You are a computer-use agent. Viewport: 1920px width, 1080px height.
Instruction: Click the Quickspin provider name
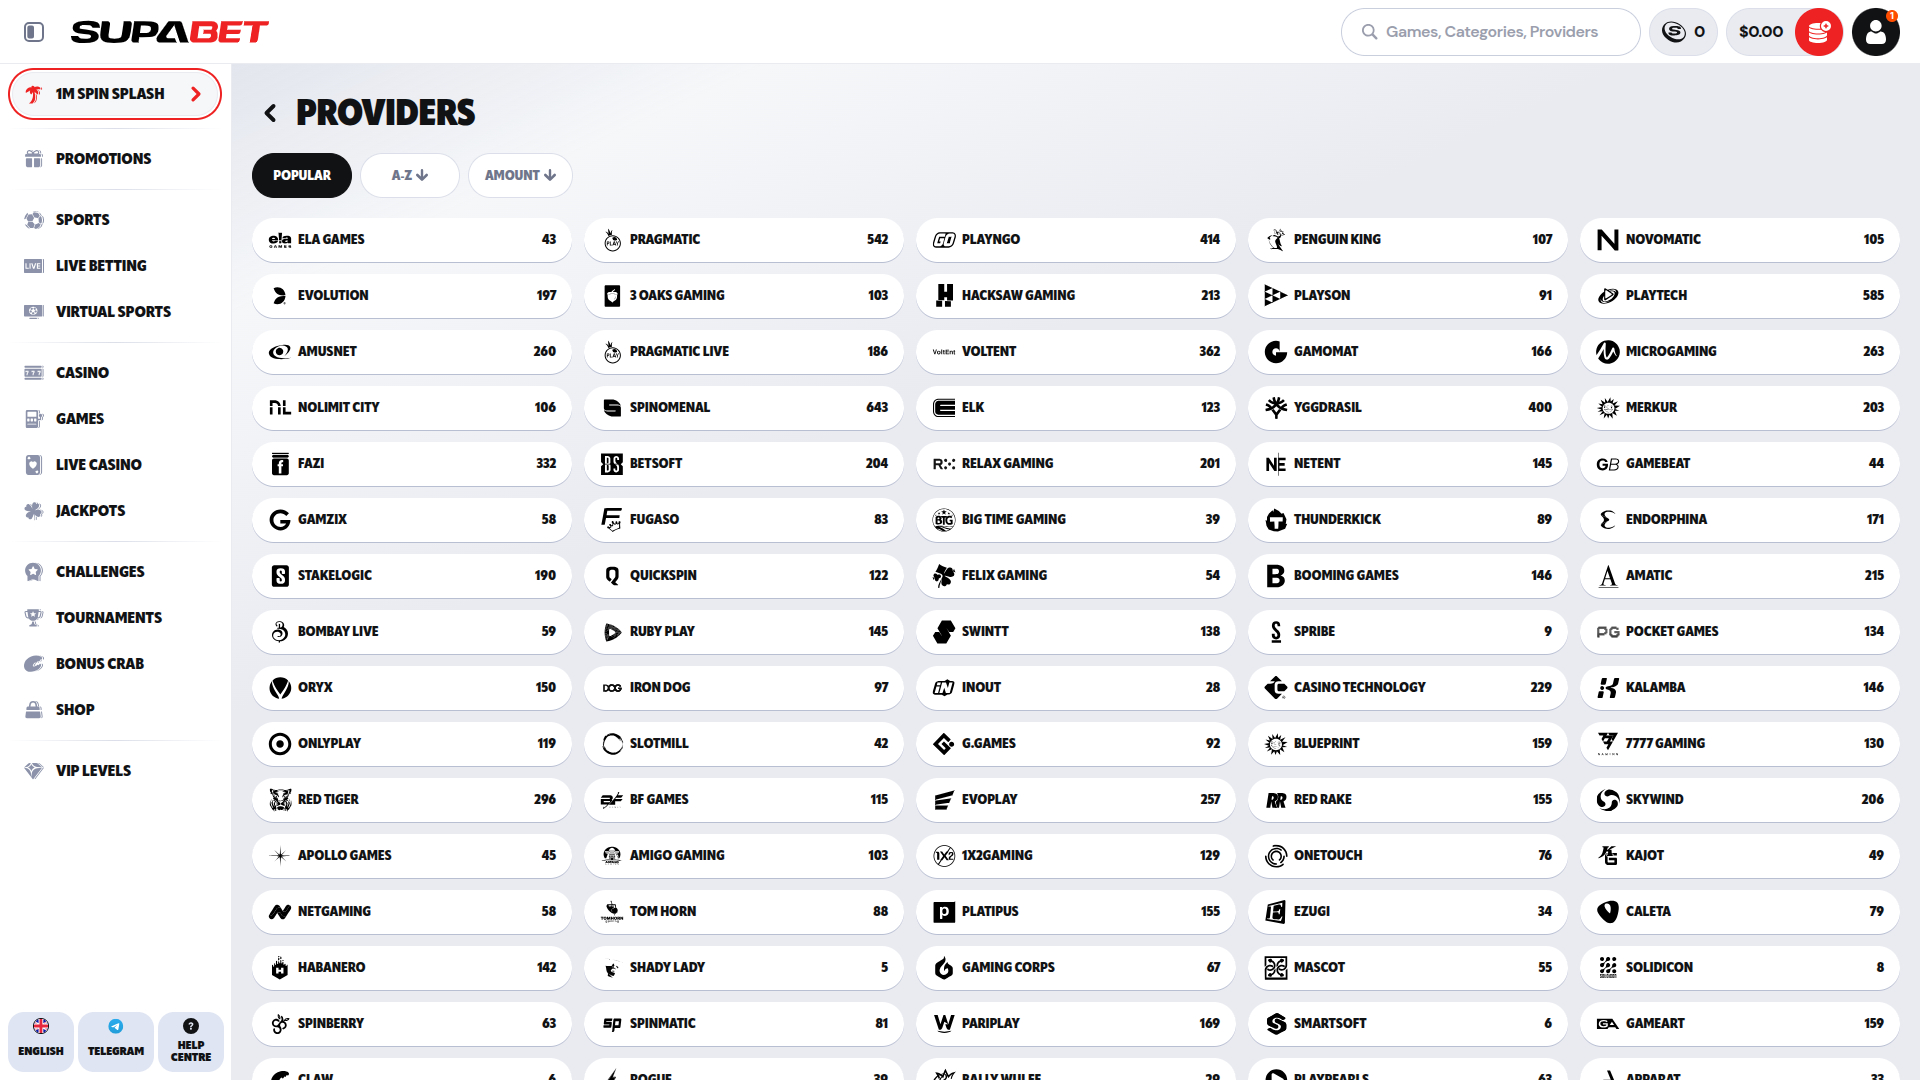(x=664, y=576)
